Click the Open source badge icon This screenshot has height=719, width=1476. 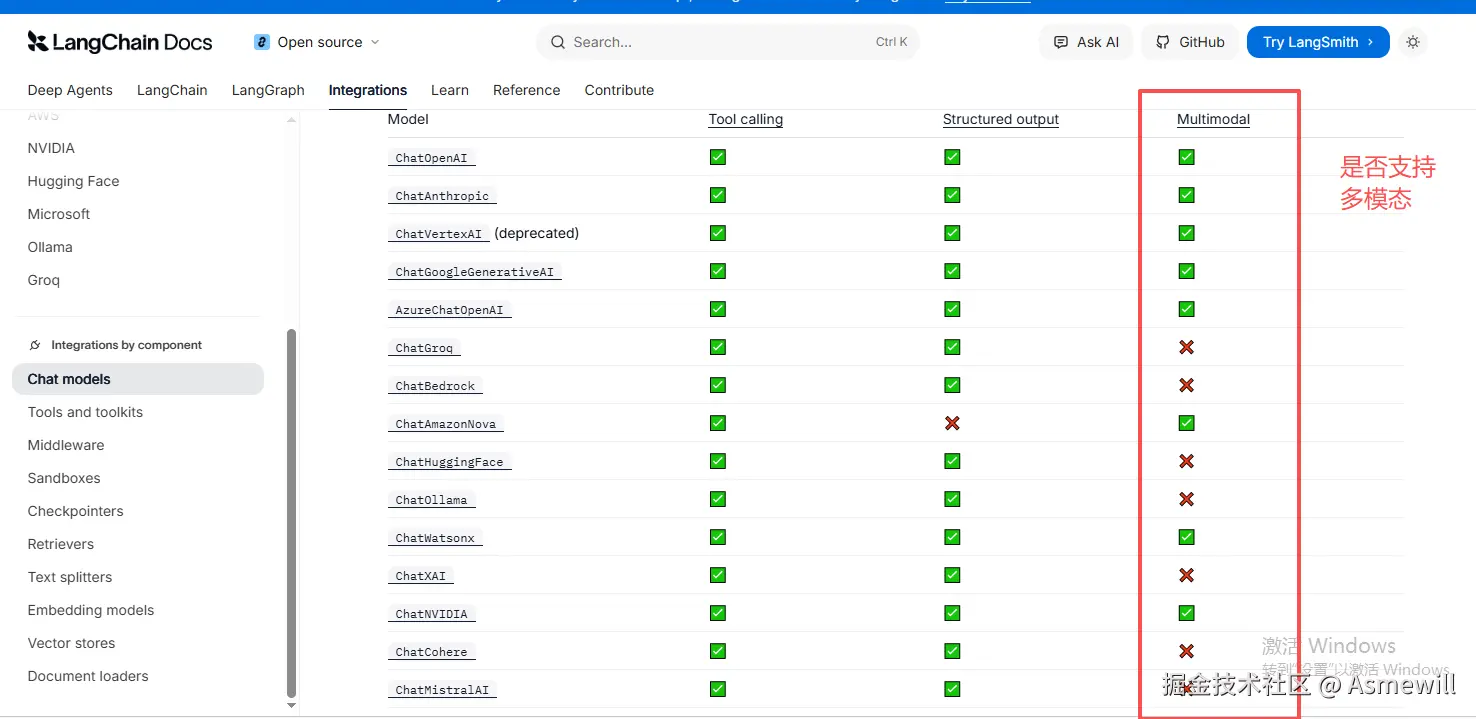262,42
